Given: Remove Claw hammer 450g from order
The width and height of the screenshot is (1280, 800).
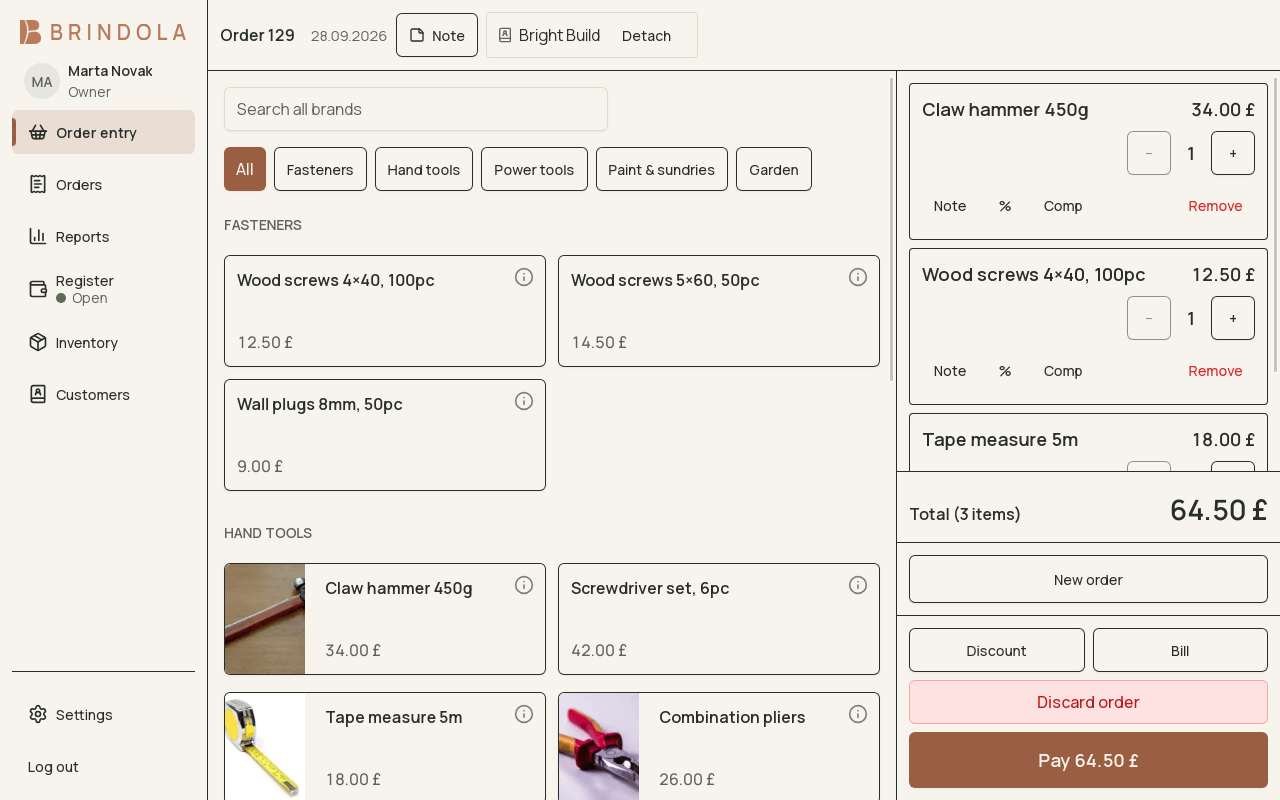Looking at the screenshot, I should pyautogui.click(x=1215, y=206).
